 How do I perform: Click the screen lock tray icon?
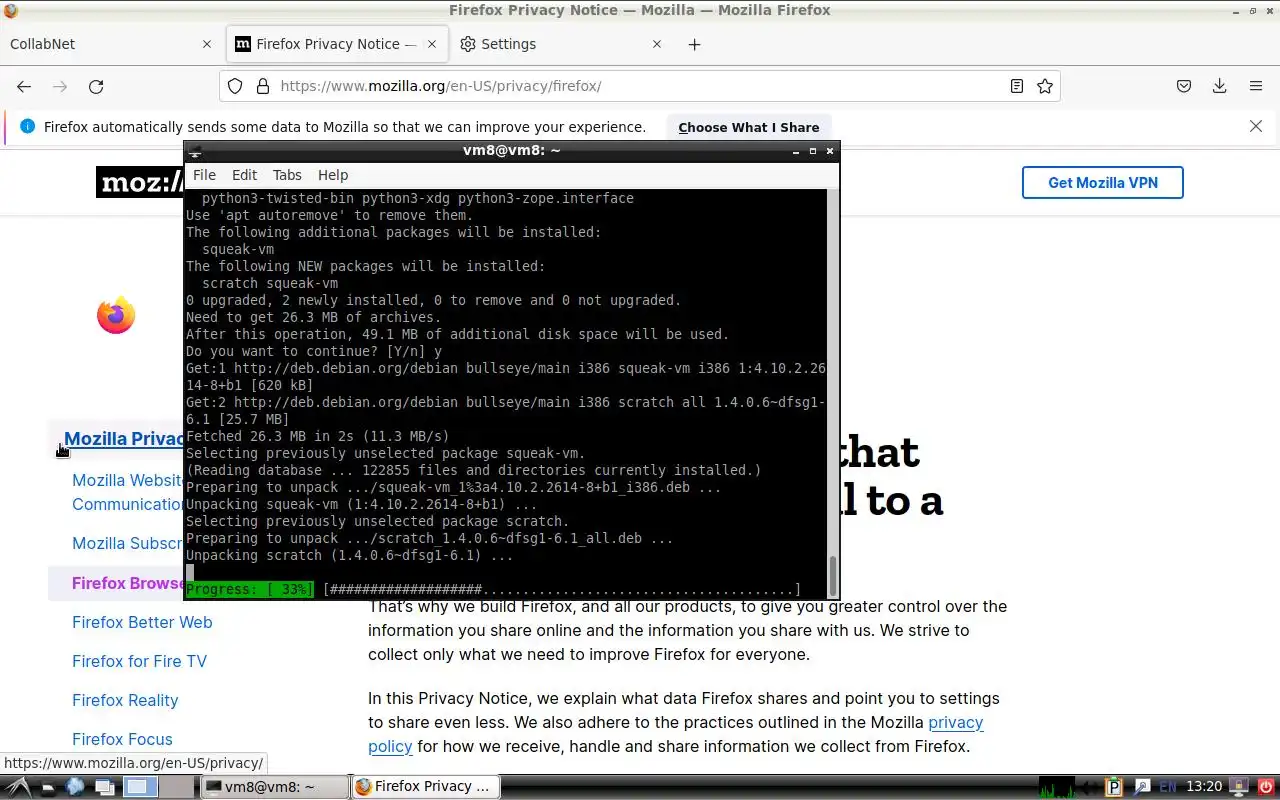[x=1238, y=787]
